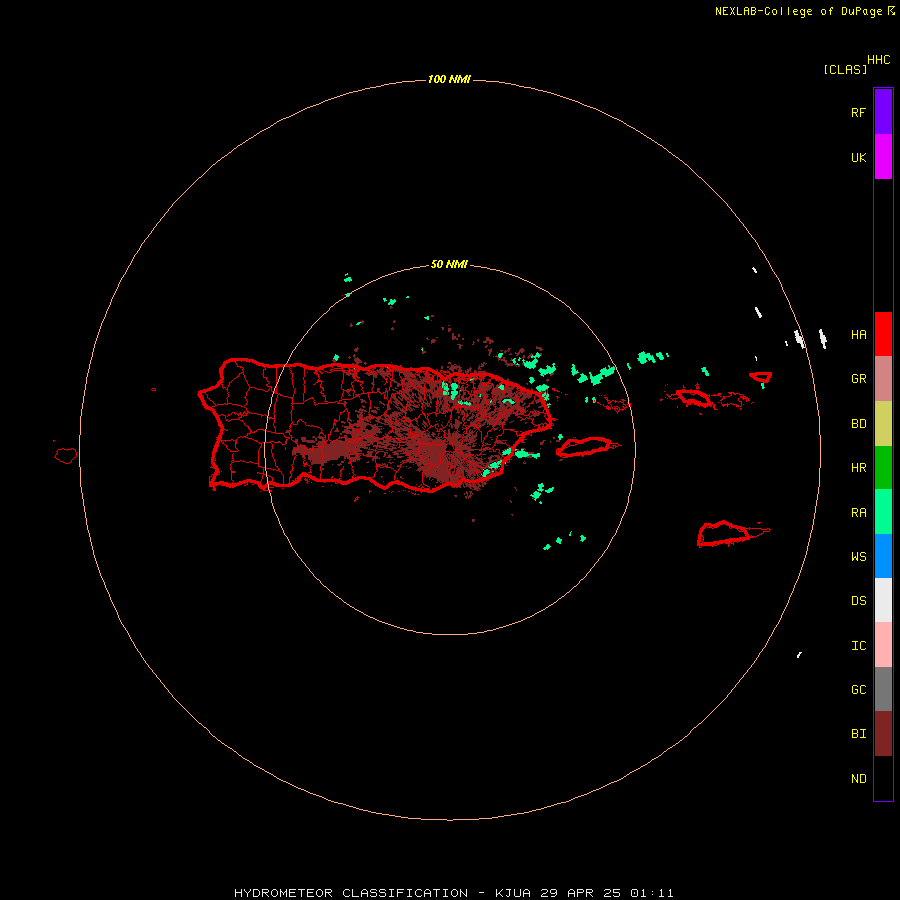Click the RF legend label
The image size is (900, 900).
858,112
